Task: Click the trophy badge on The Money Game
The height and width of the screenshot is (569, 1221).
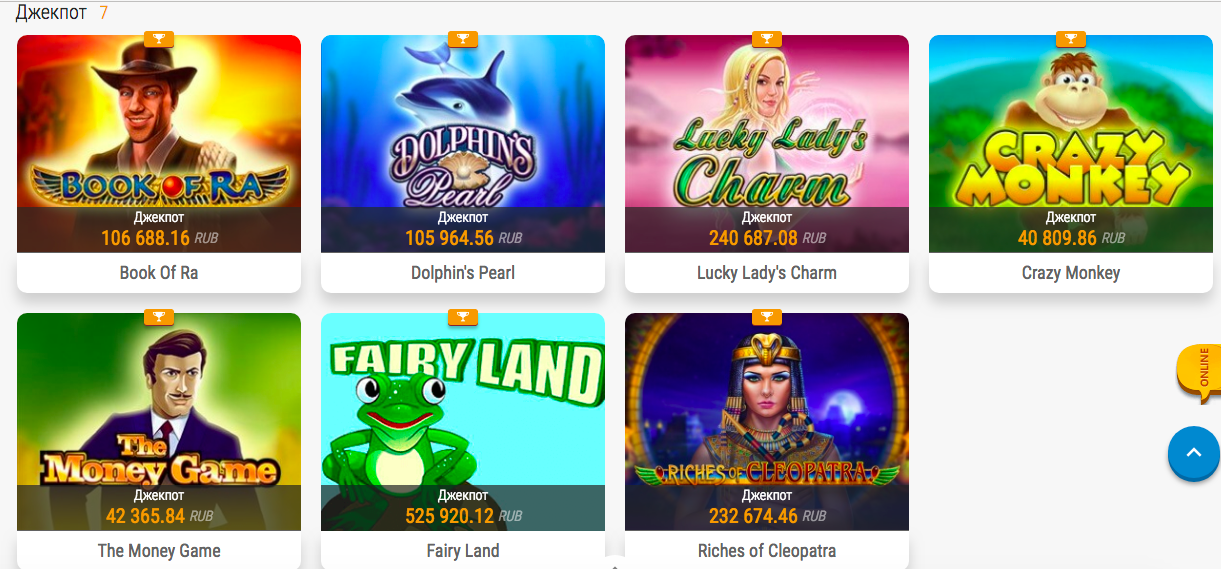Action: [x=159, y=317]
